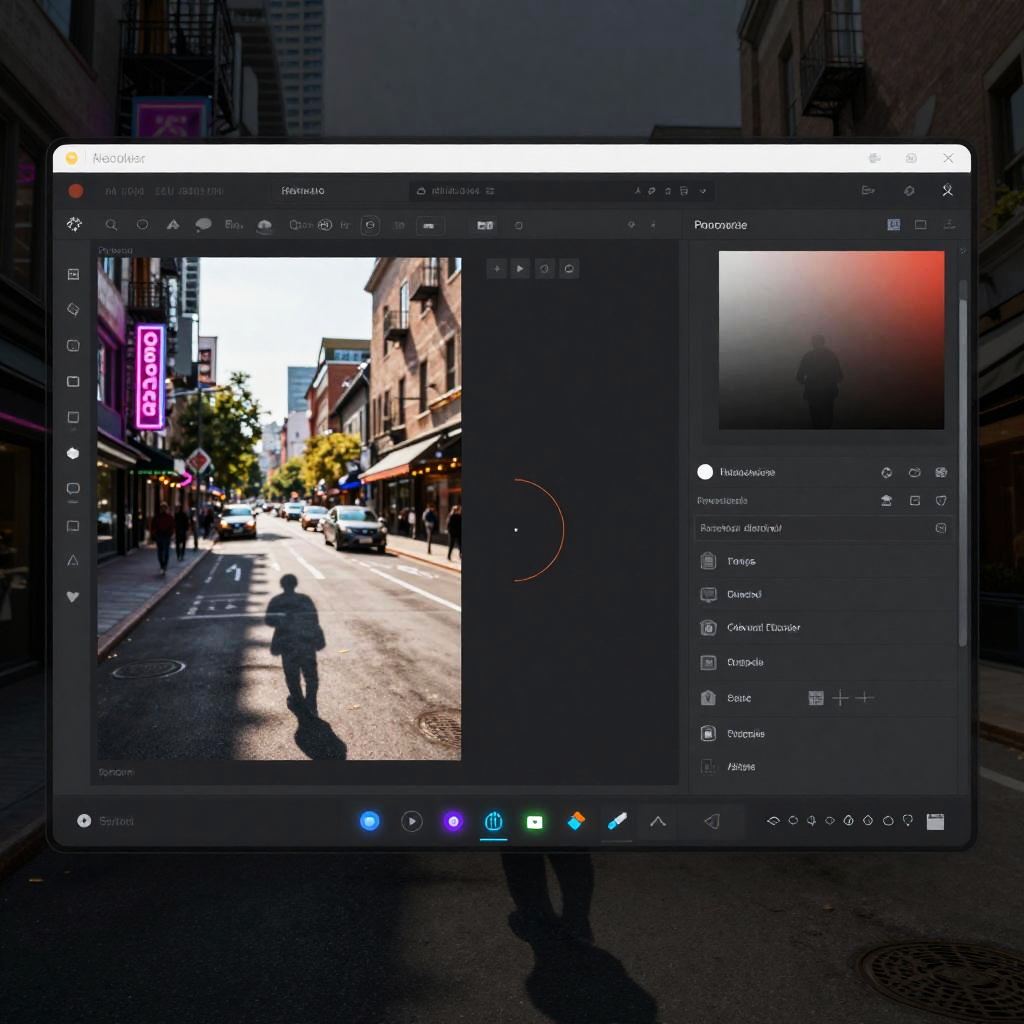The image size is (1024, 1024).
Task: Click the red record circle in the top bar
Action: [x=75, y=191]
